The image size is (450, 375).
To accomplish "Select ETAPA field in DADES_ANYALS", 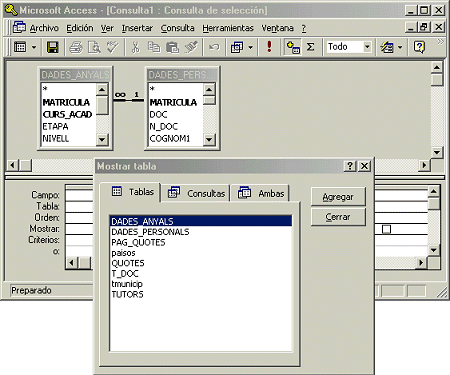I will (x=68, y=126).
